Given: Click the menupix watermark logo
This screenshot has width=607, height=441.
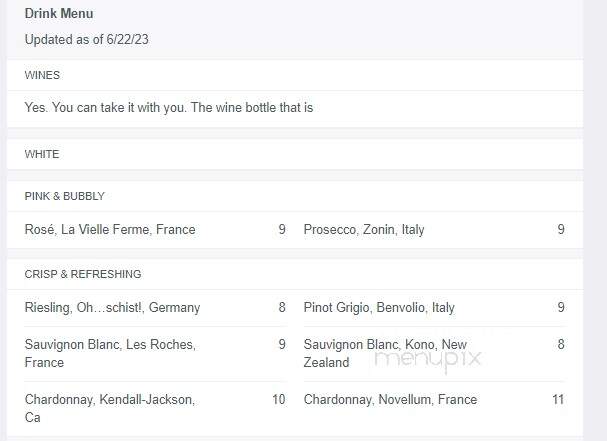Looking at the screenshot, I should coord(428,359).
